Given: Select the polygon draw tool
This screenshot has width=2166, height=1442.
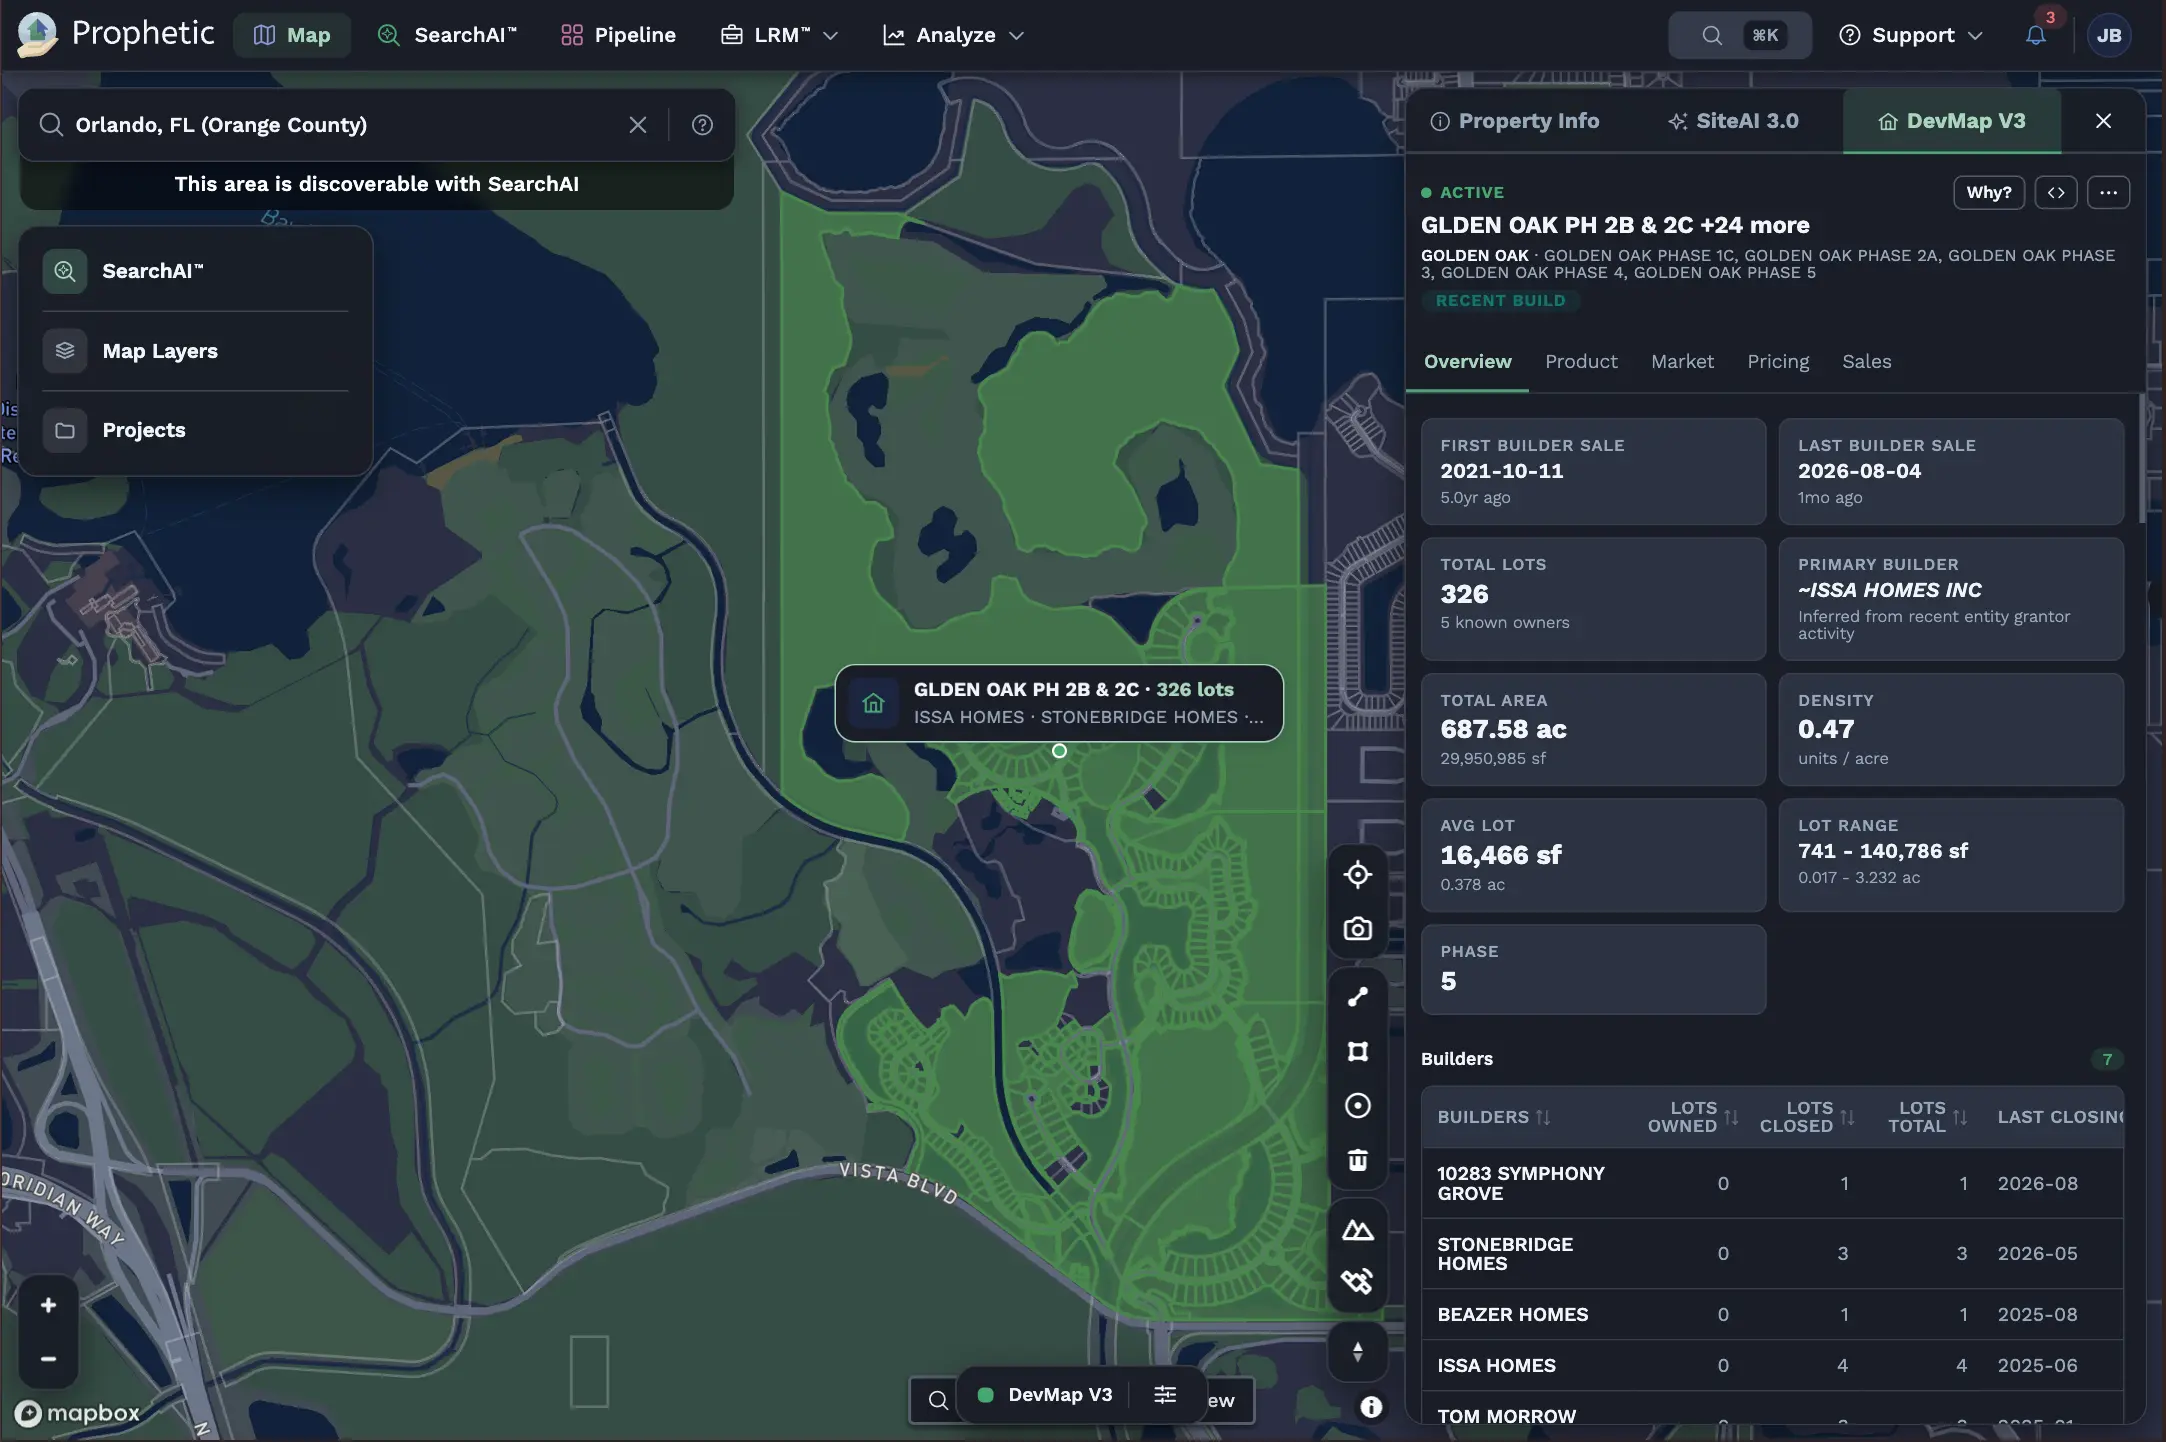Looking at the screenshot, I should (1357, 1051).
